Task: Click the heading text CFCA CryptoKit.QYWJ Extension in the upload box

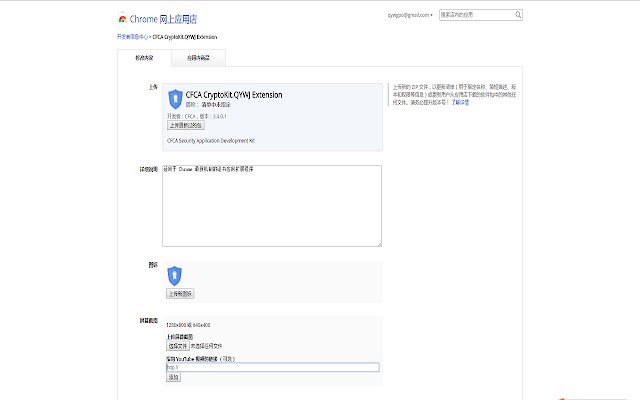Action: pyautogui.click(x=234, y=95)
